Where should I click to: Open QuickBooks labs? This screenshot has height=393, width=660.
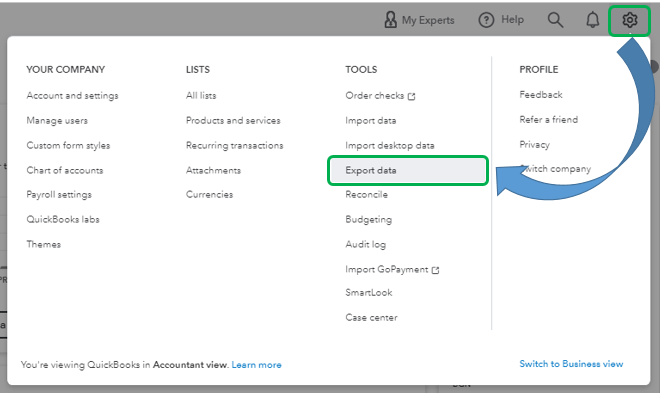(x=63, y=219)
